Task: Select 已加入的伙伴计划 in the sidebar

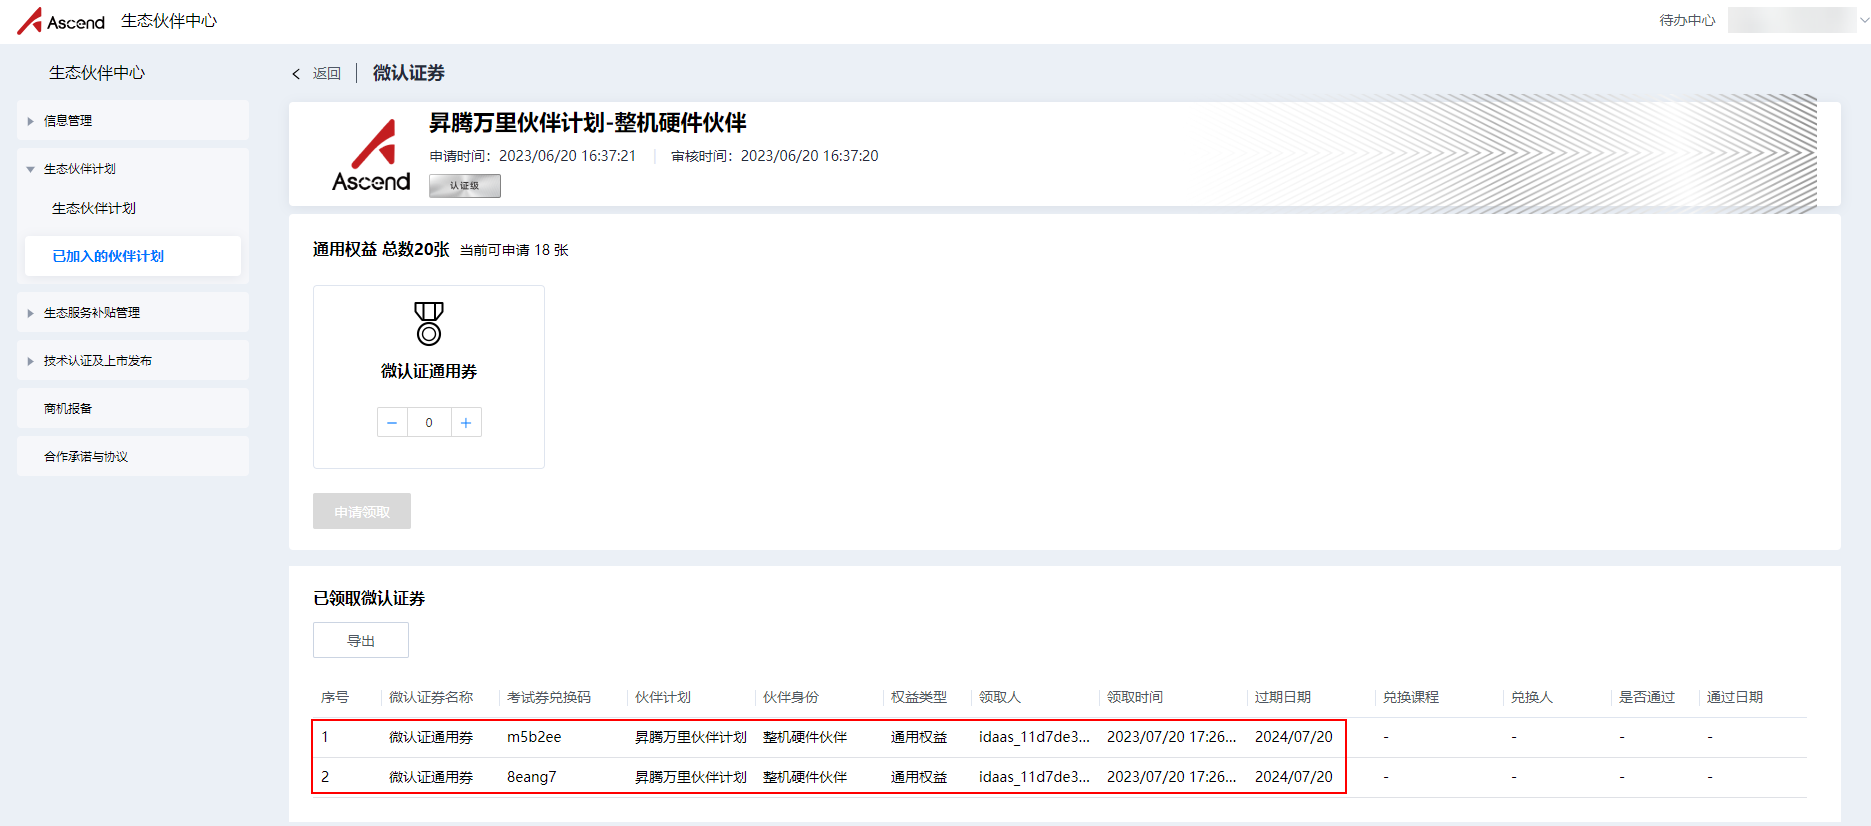Action: [133, 256]
